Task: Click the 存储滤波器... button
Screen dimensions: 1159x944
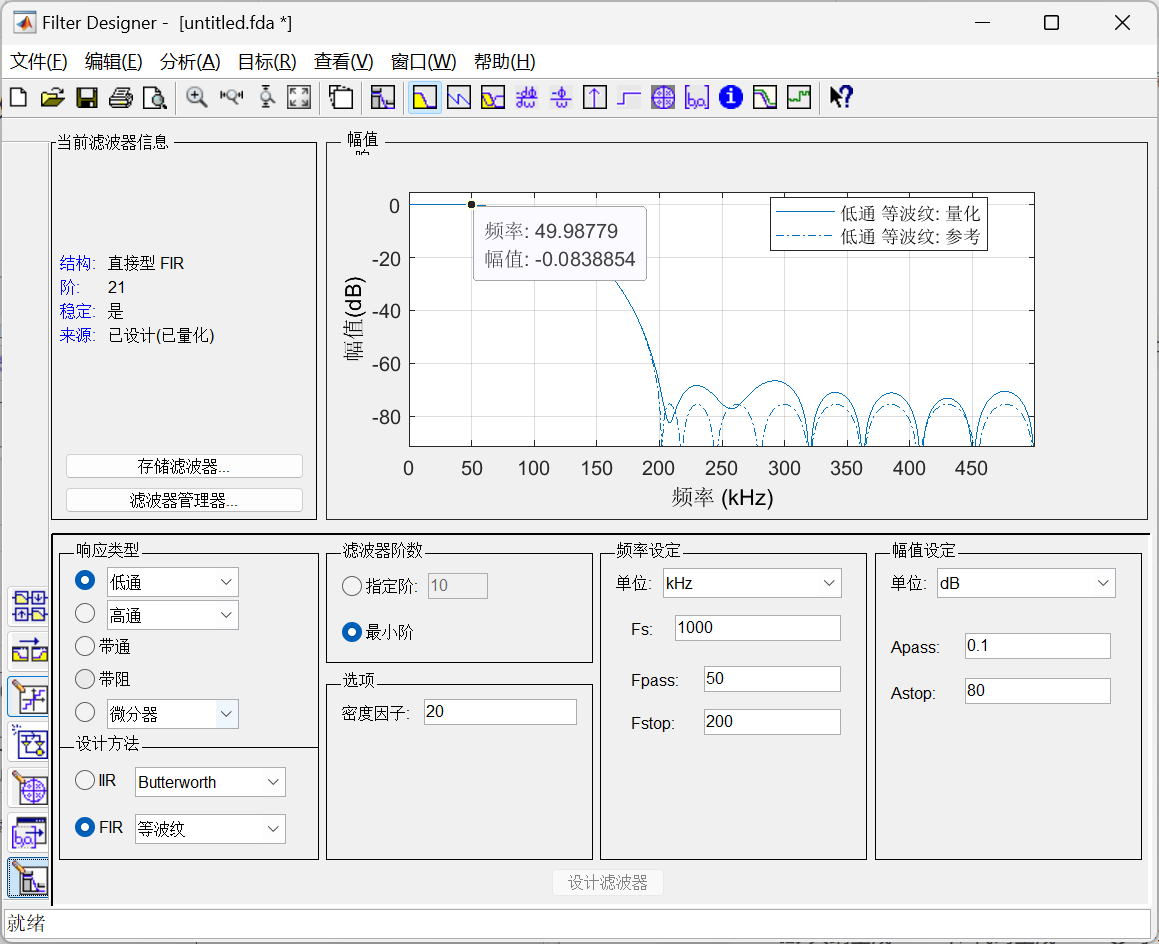Action: coord(184,466)
